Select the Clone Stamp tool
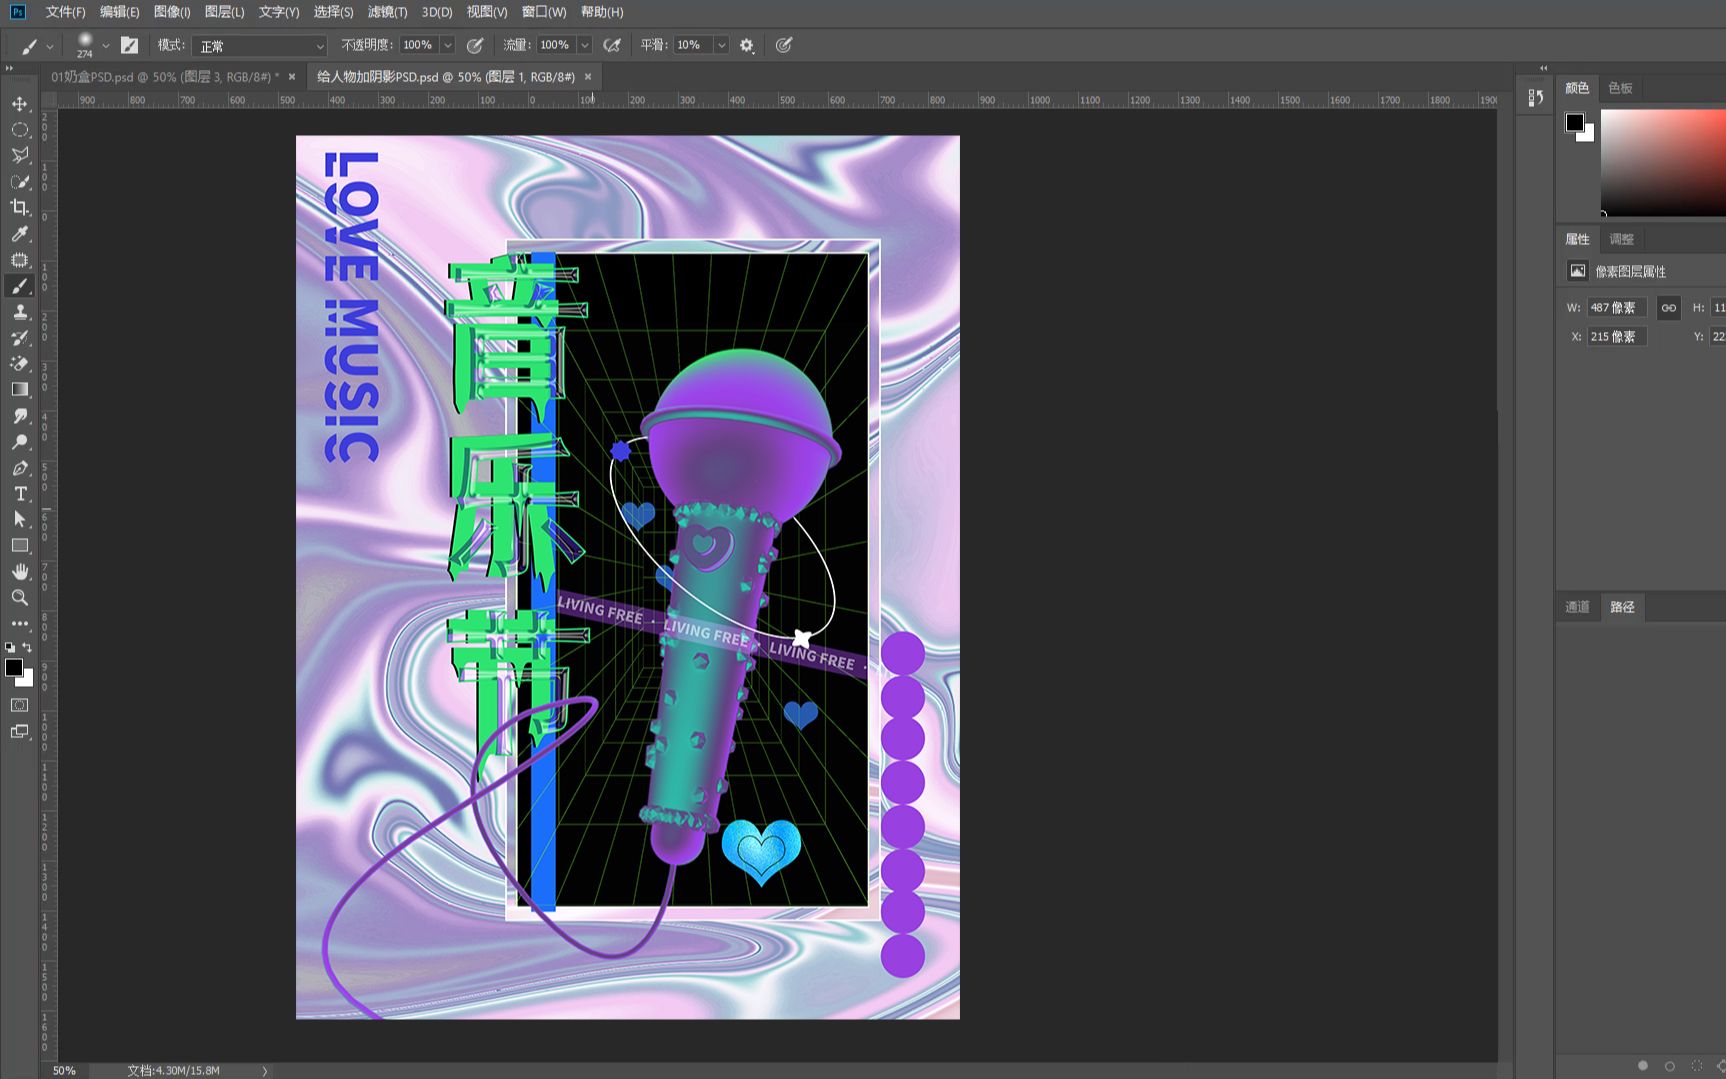The image size is (1726, 1079). point(20,312)
